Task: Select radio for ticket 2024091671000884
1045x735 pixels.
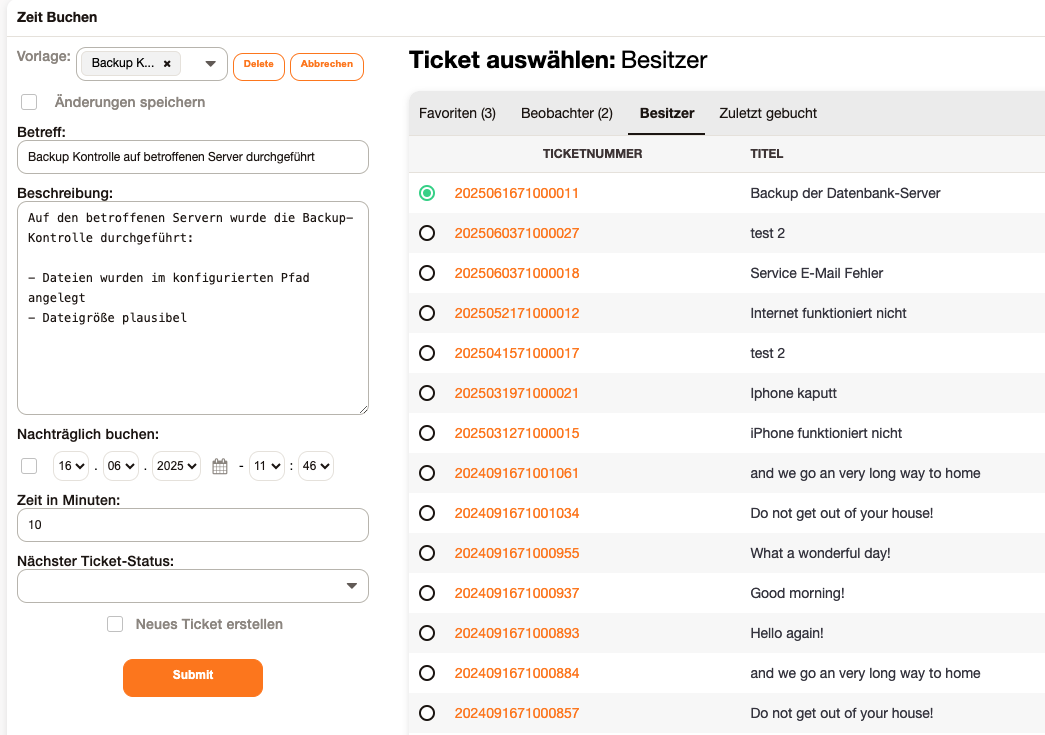Action: pyautogui.click(x=427, y=673)
